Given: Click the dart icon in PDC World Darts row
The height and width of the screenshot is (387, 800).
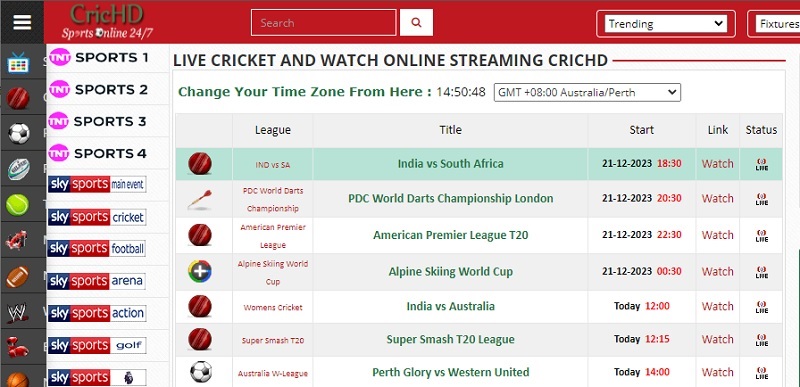Looking at the screenshot, I should tap(199, 199).
